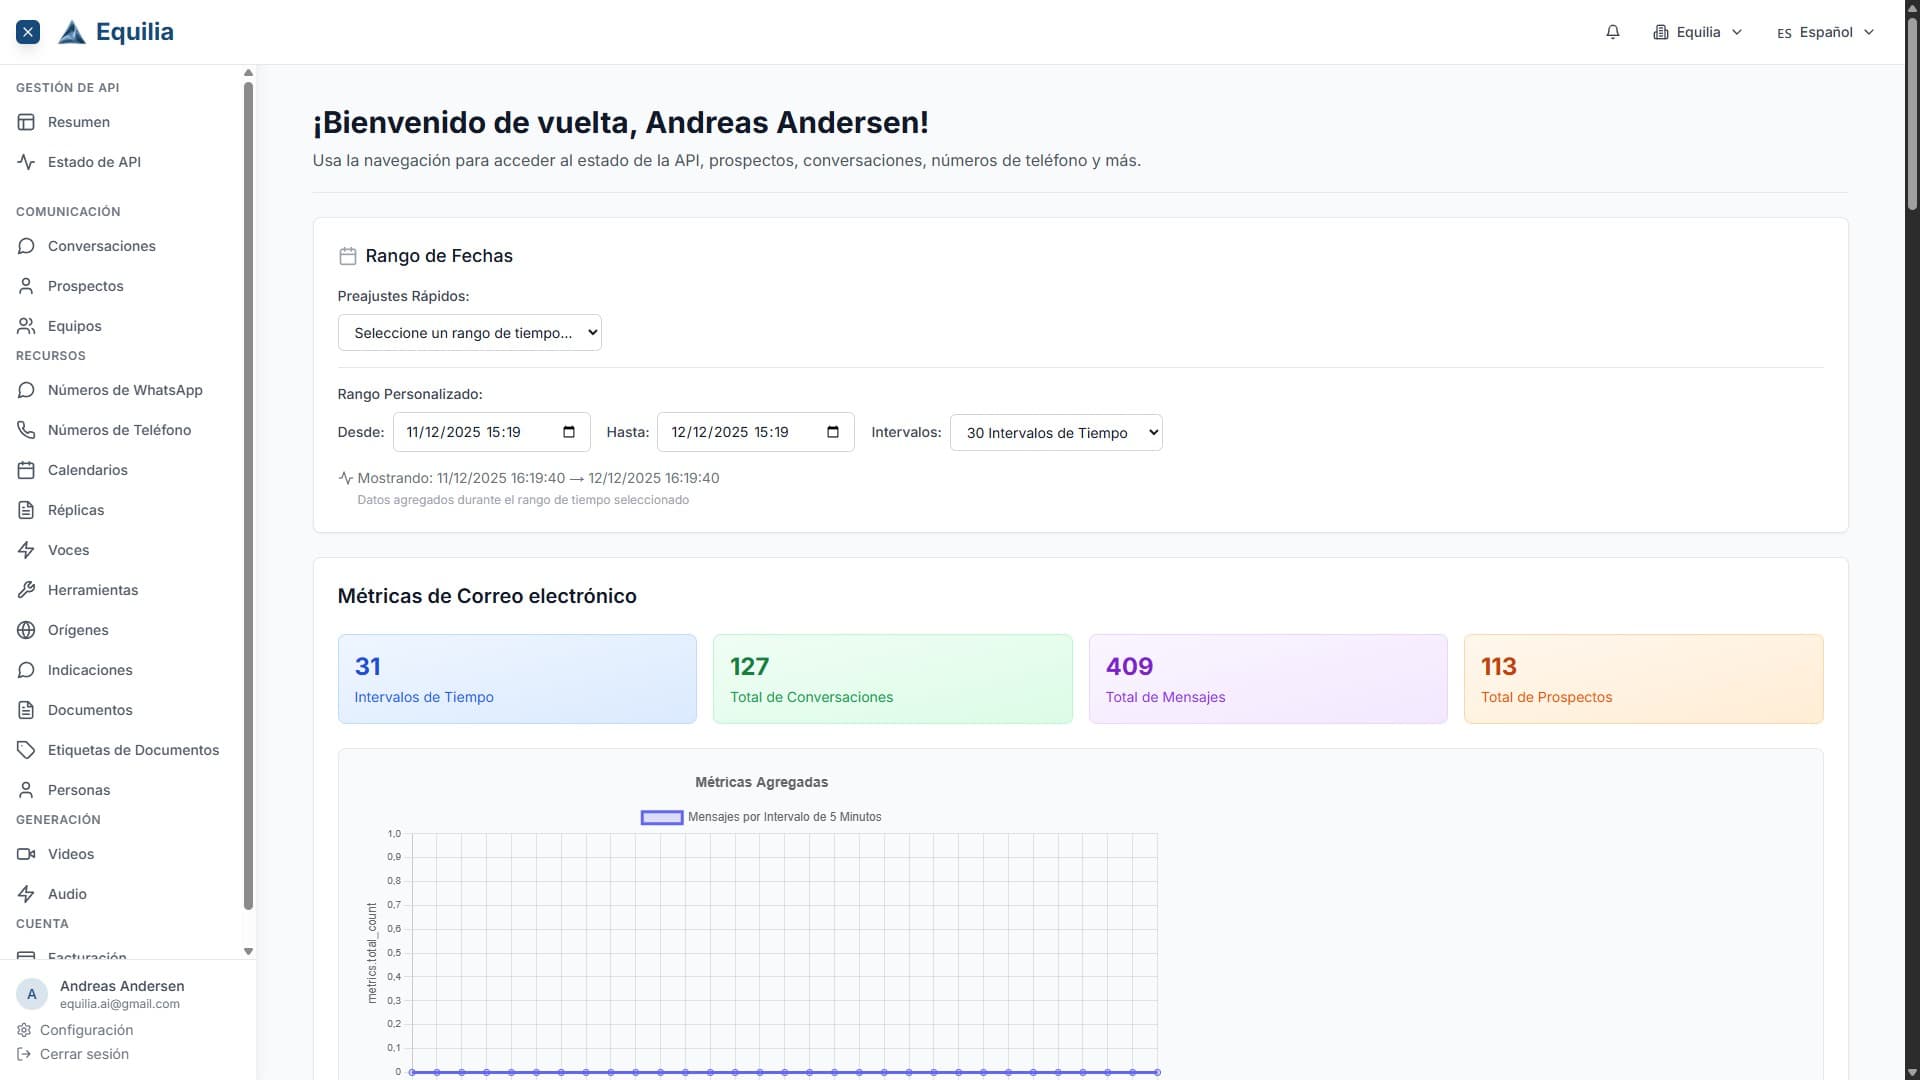This screenshot has width=1920, height=1080.
Task: Click Cerrar sesión to log out
Action: 82,1054
